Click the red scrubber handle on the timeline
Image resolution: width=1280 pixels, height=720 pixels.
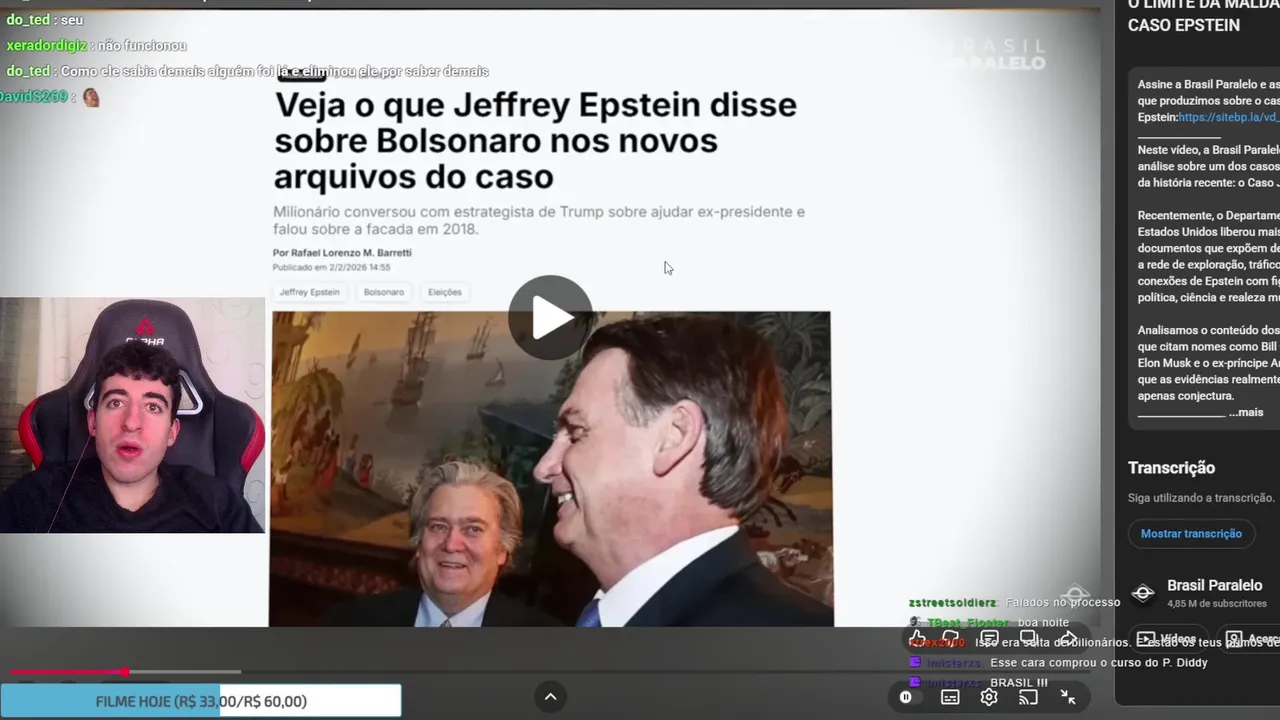(125, 672)
